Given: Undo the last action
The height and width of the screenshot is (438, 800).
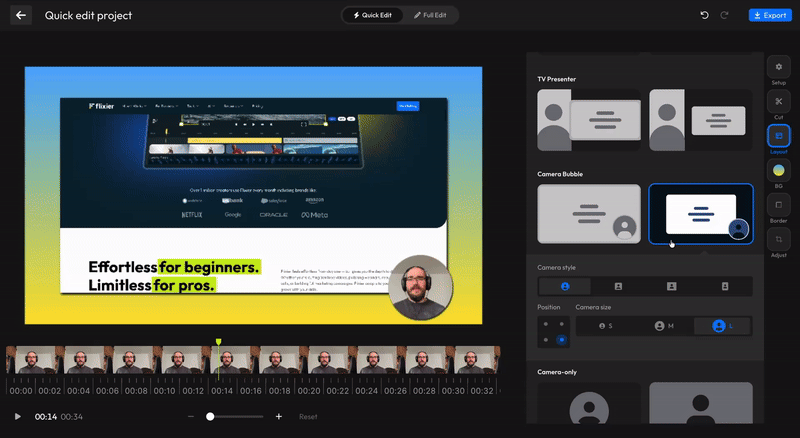Looking at the screenshot, I should (705, 15).
